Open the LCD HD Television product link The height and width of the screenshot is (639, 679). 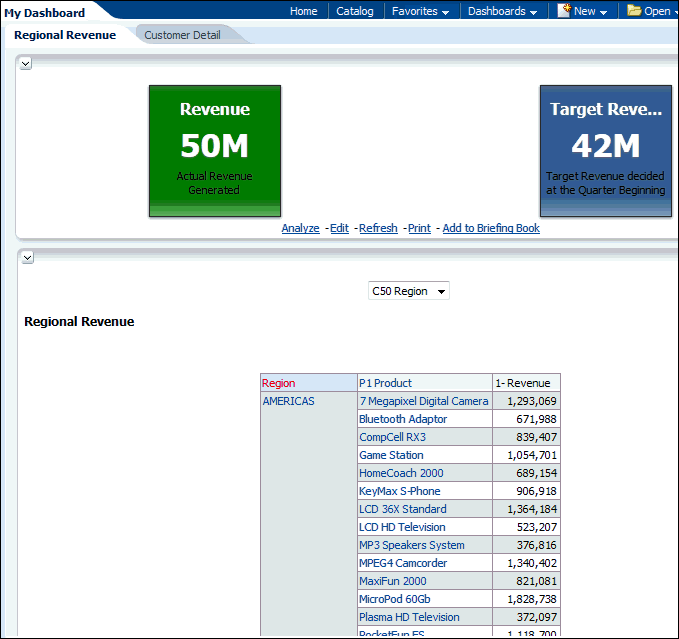tap(402, 527)
